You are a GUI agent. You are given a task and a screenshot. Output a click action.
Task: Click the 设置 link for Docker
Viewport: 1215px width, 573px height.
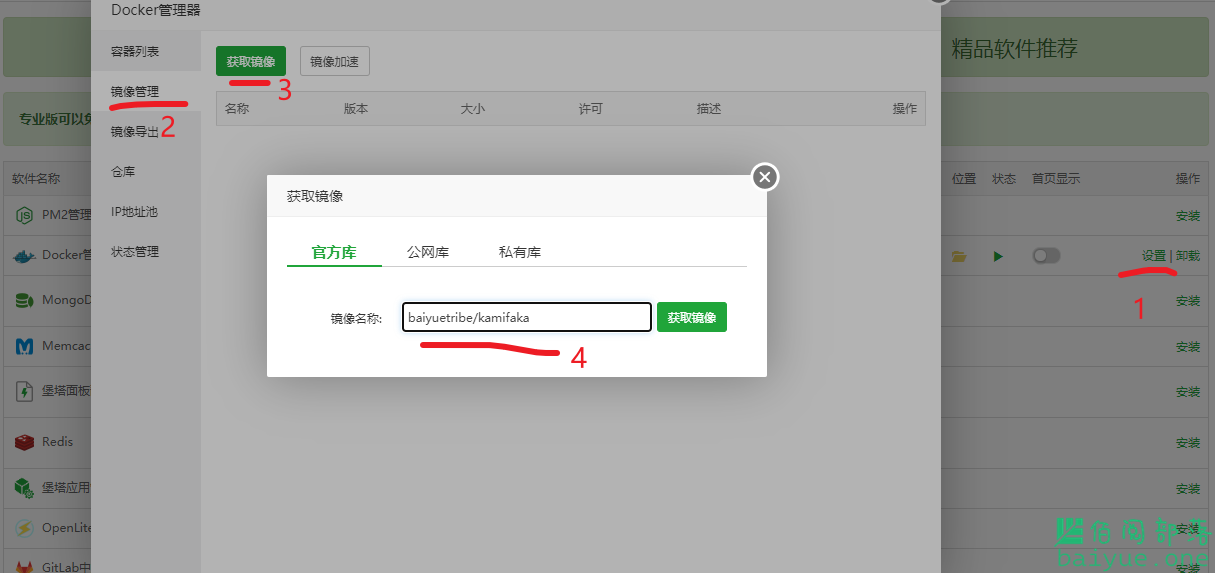[x=1153, y=256]
